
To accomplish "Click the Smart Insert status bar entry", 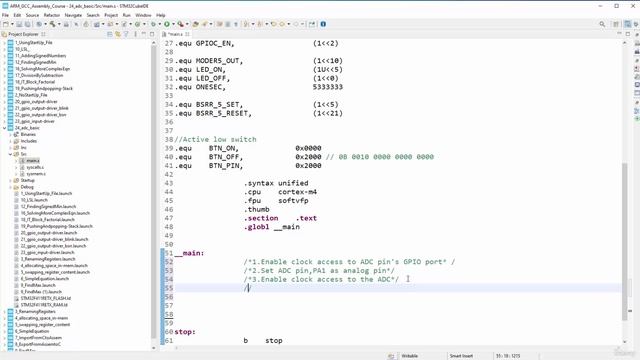I will click(x=461, y=356).
